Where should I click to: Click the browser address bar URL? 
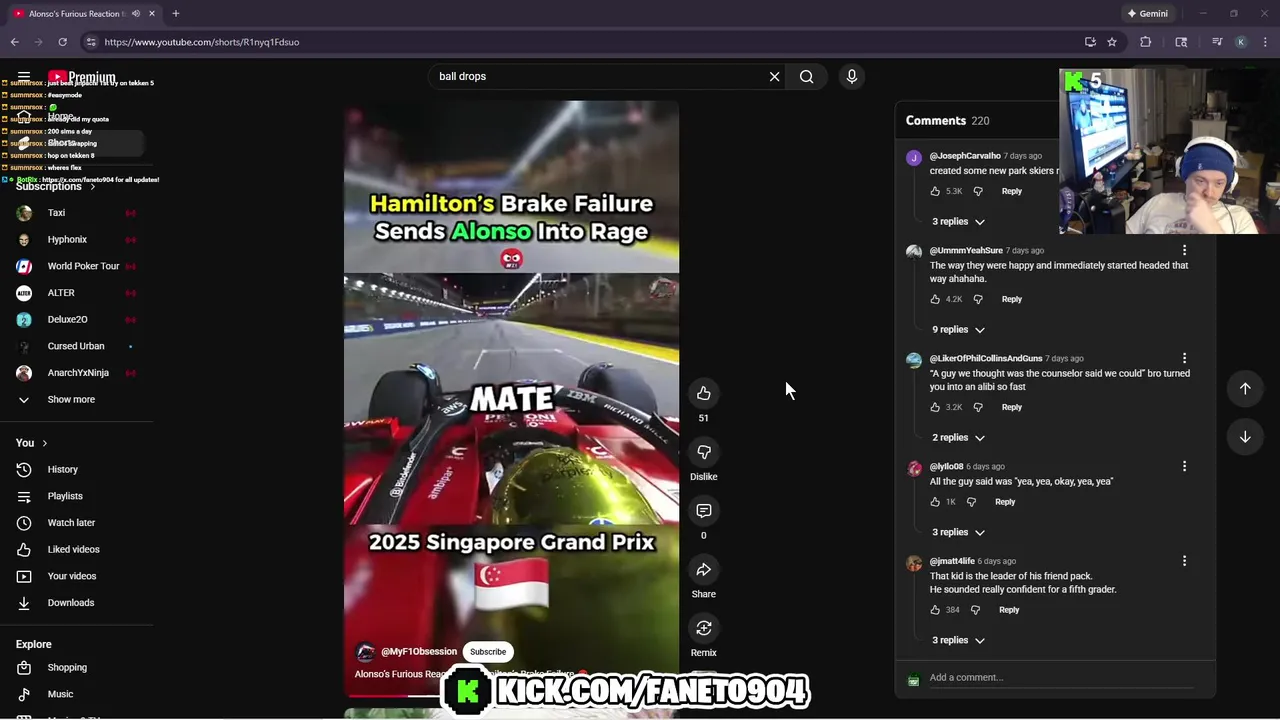(x=201, y=42)
